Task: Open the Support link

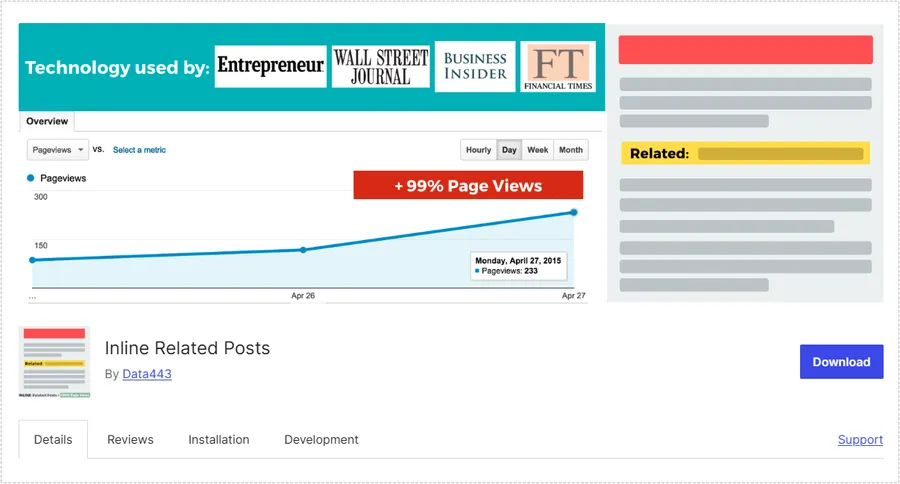Action: 860,440
